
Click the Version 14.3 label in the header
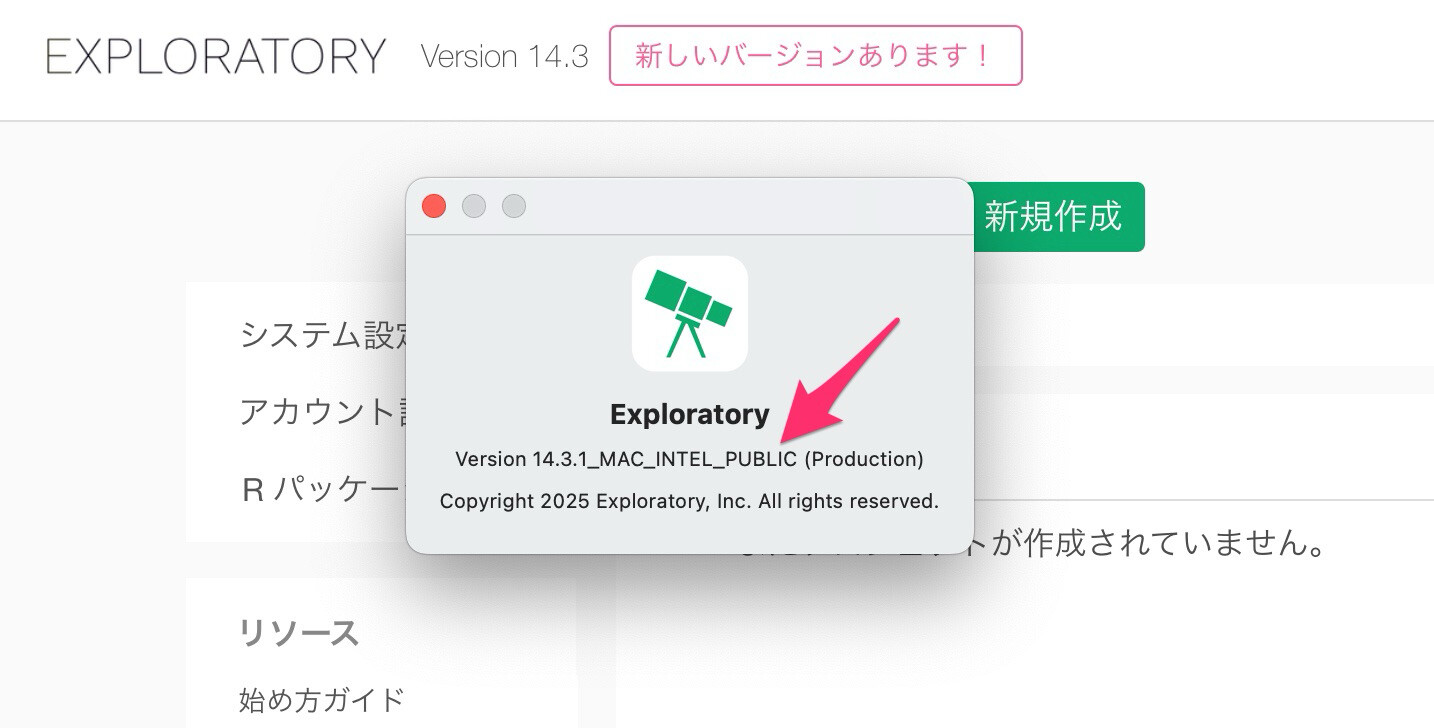[x=504, y=57]
